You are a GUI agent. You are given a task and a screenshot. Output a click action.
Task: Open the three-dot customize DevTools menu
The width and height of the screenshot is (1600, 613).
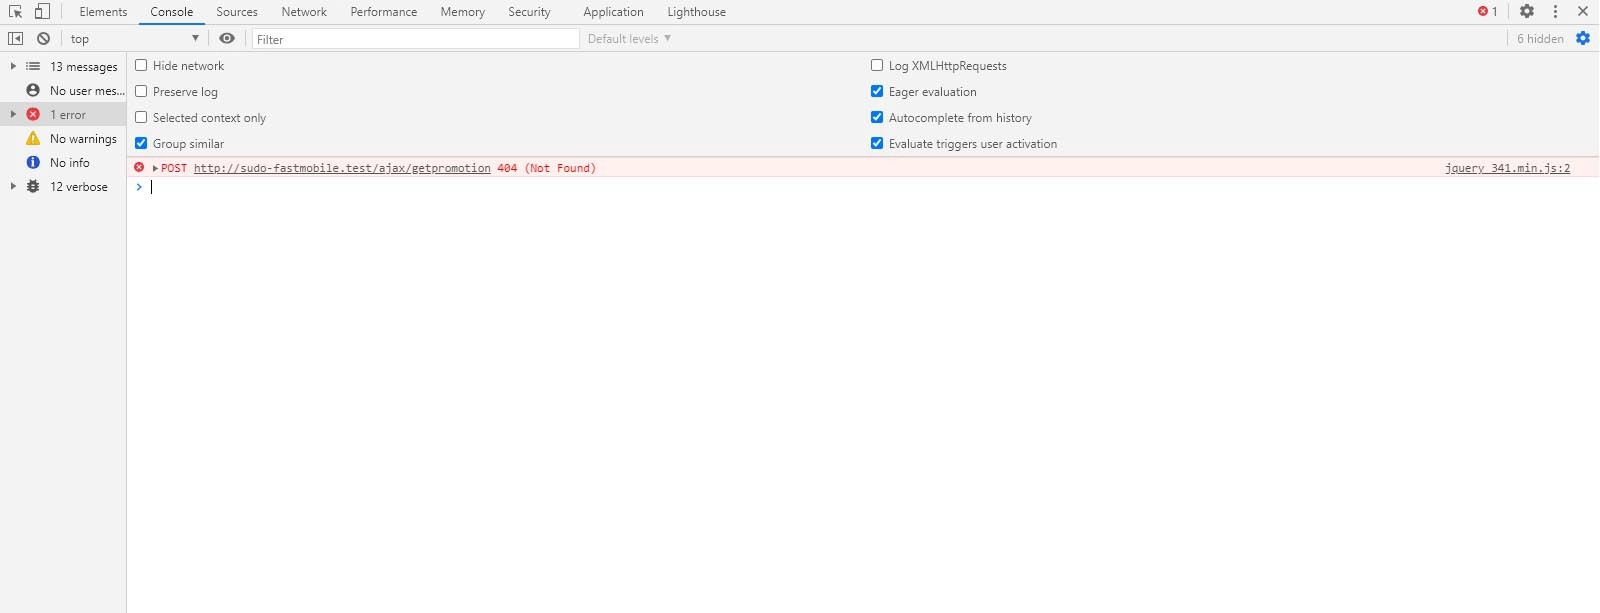(x=1555, y=12)
